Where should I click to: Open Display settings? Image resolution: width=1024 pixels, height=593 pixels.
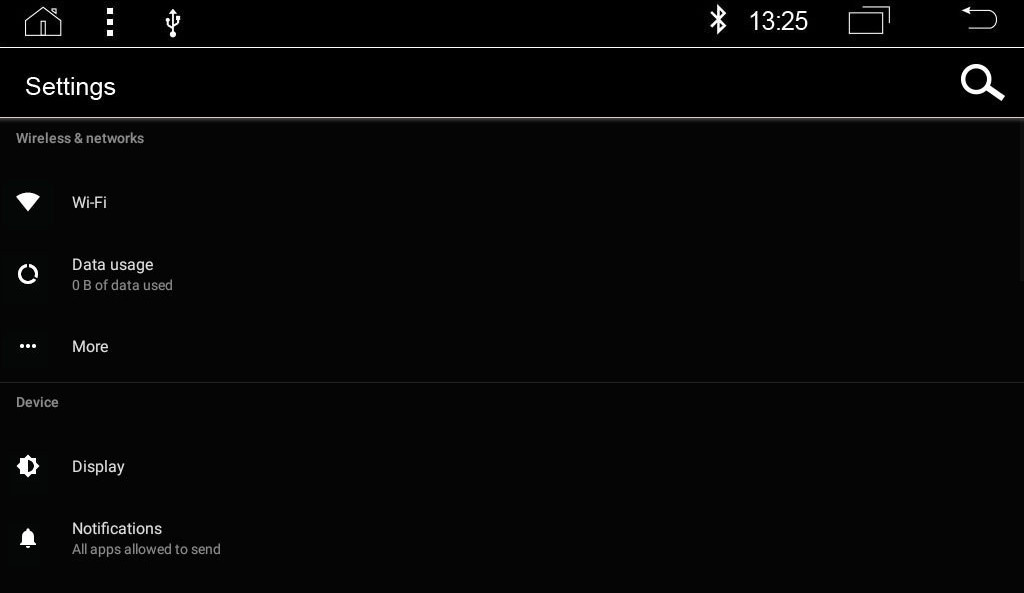click(x=512, y=466)
